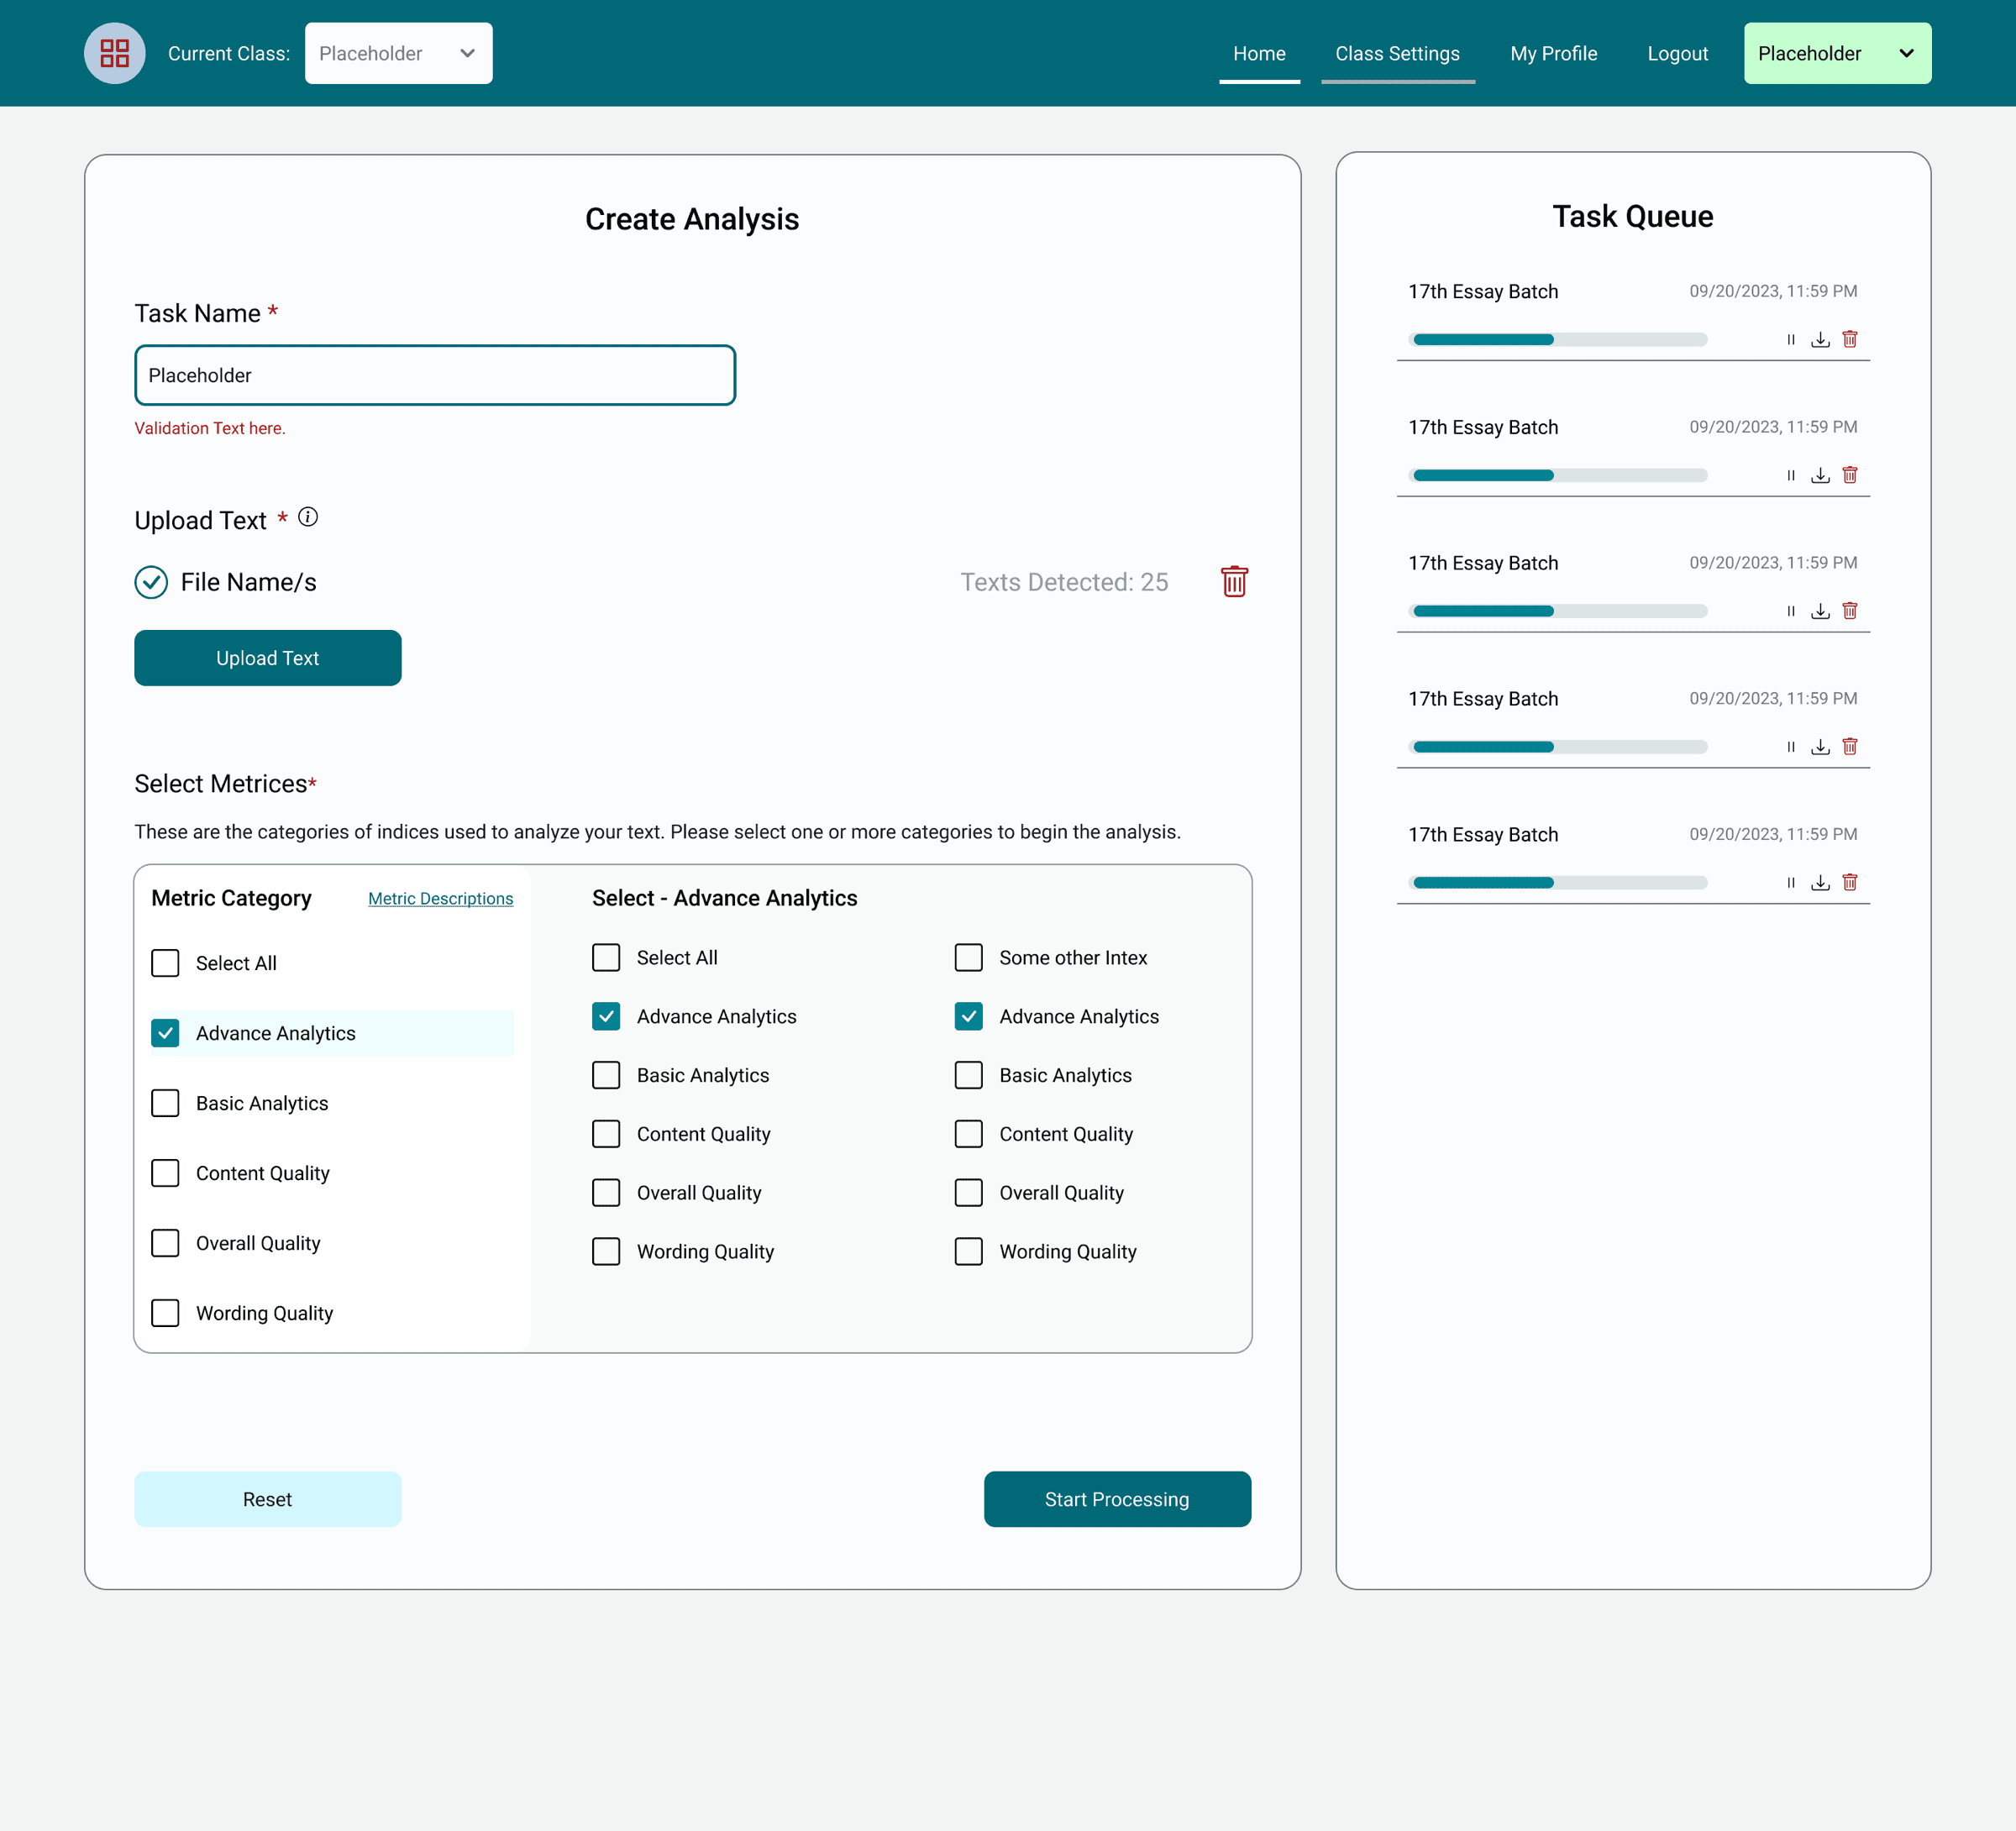This screenshot has width=2016, height=1831.
Task: Click the "Texts Detected: 25" label
Action: (x=1064, y=582)
